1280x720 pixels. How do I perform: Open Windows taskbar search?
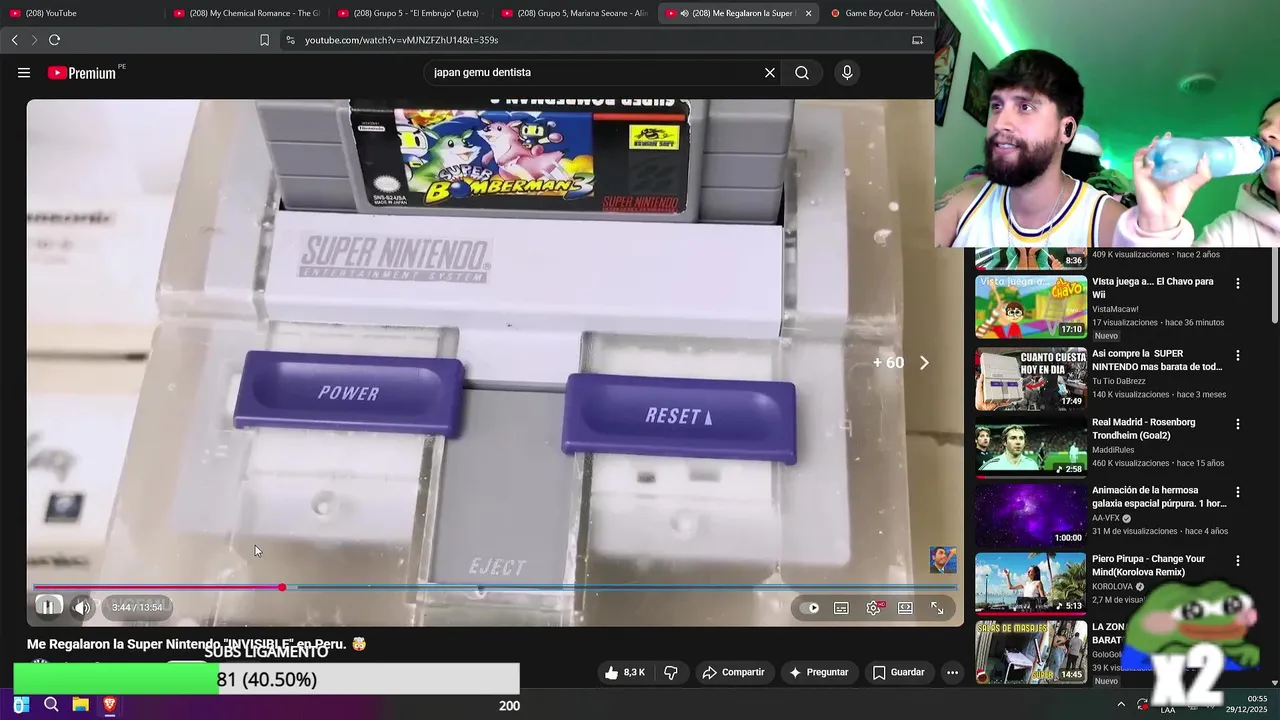[51, 705]
